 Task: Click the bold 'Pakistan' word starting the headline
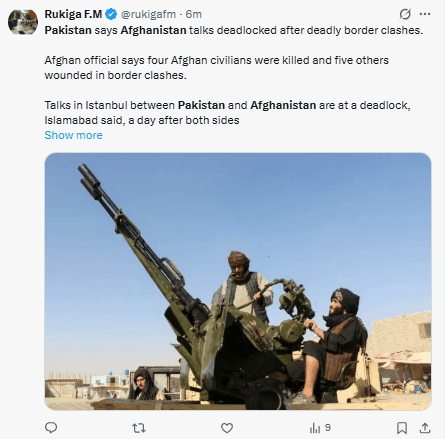point(68,30)
